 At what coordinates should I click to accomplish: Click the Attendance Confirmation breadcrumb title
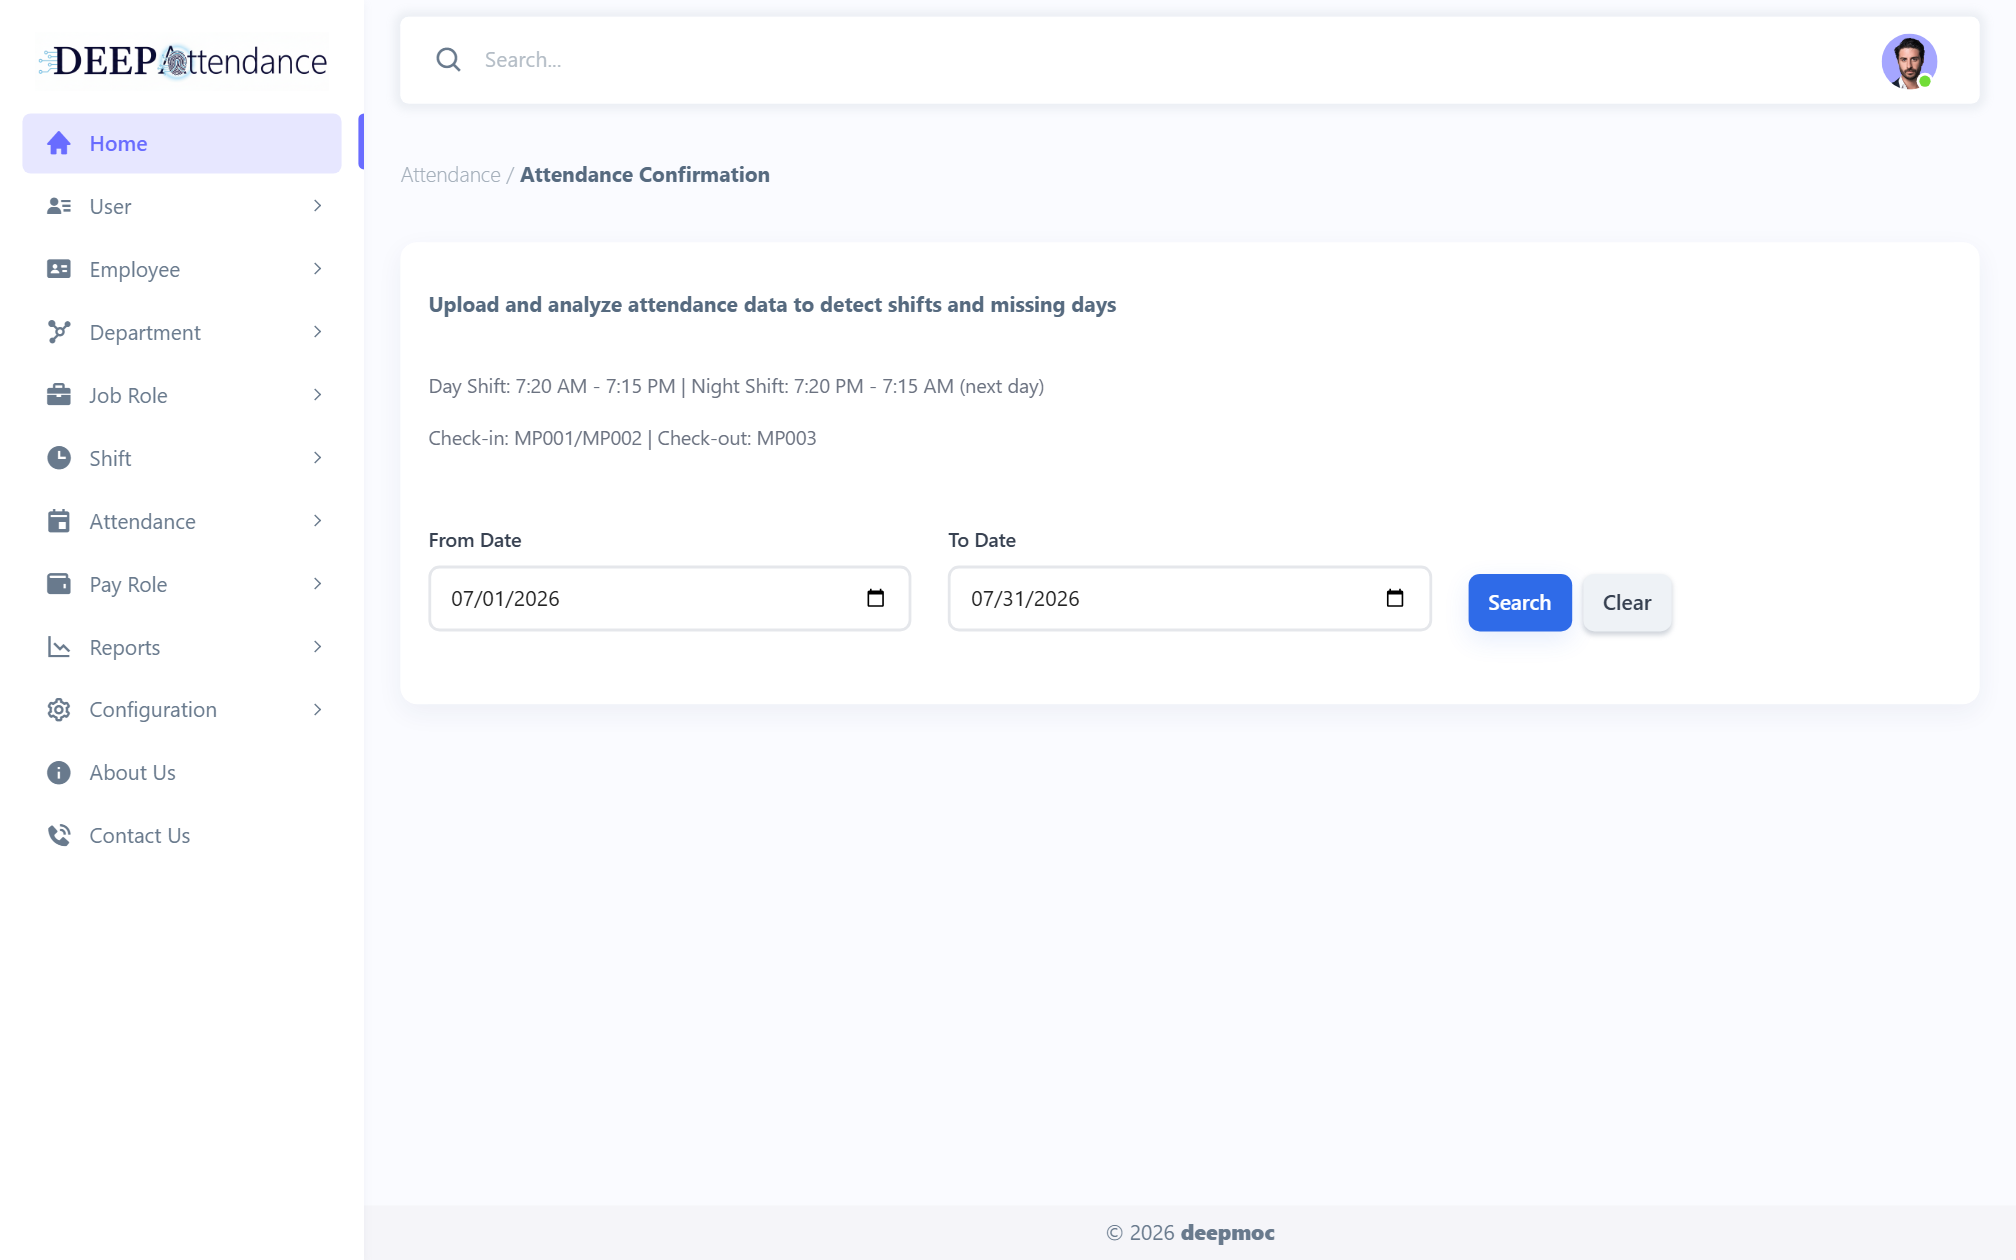(645, 175)
